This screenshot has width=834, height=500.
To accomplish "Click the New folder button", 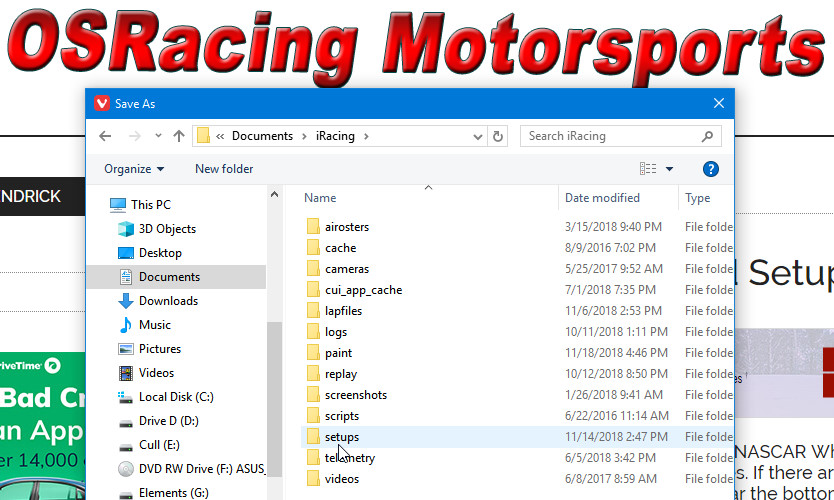I will (x=224, y=169).
